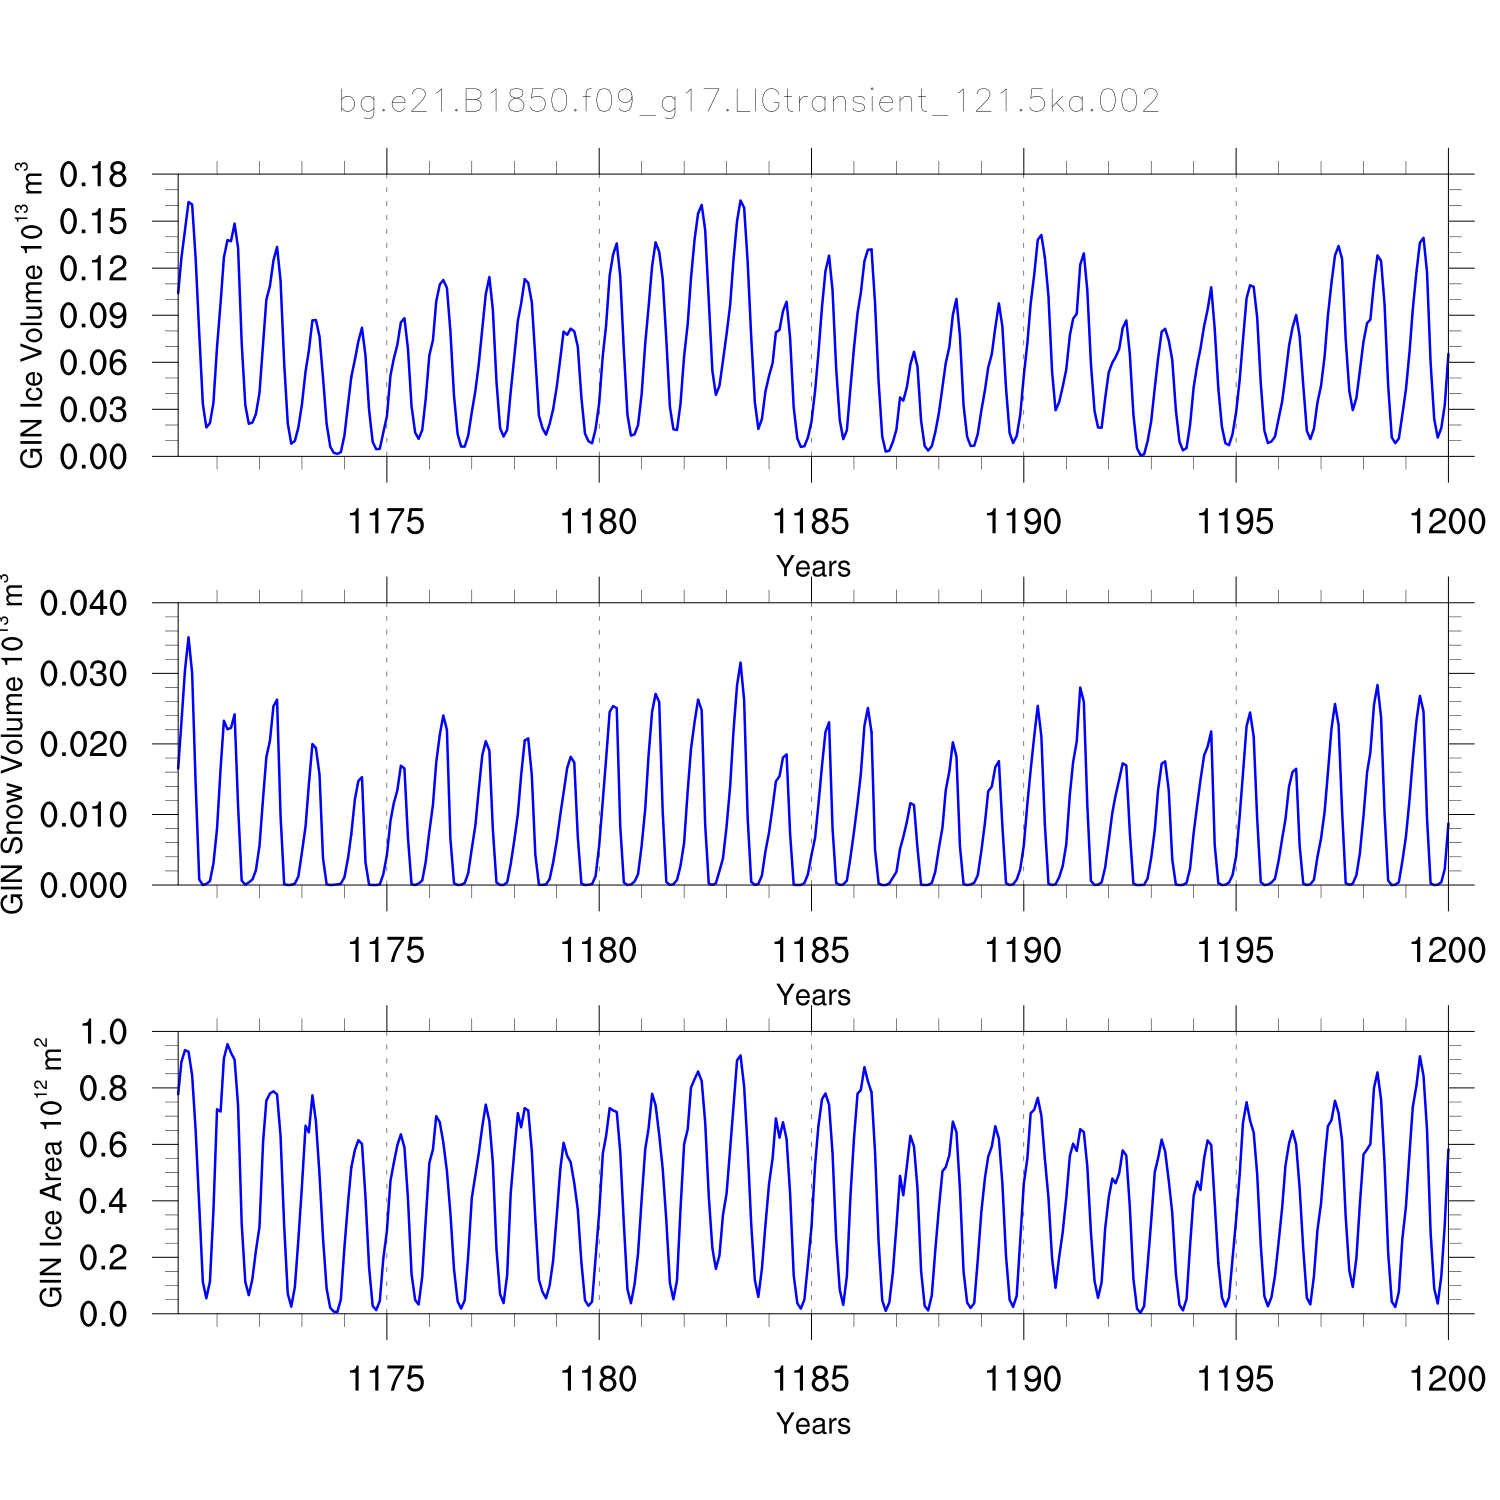The height and width of the screenshot is (1500, 1500).
Task: Click the 0.040 value on snow volume axis
Action: [84, 603]
